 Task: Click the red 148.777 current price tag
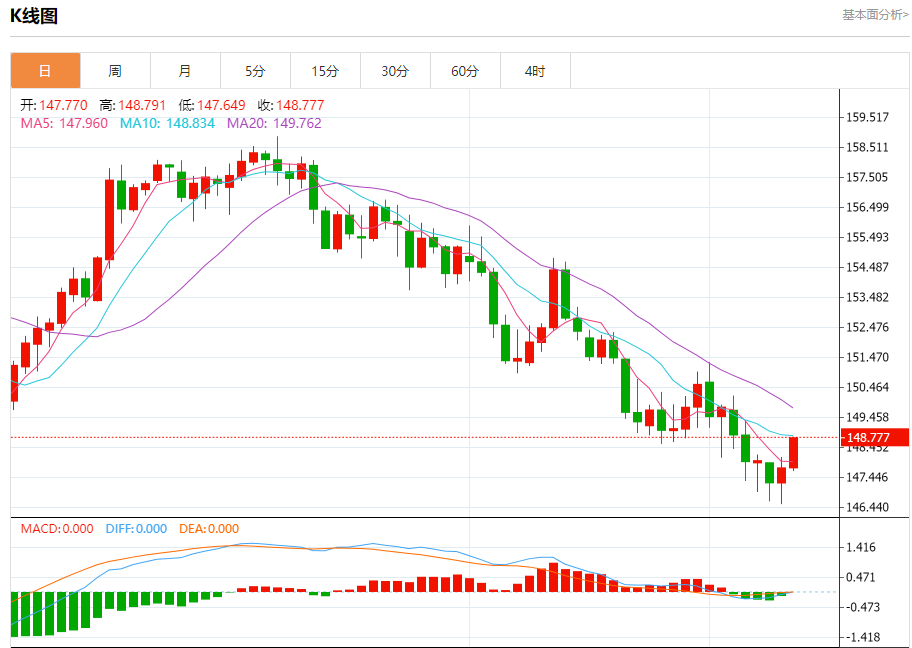875,437
